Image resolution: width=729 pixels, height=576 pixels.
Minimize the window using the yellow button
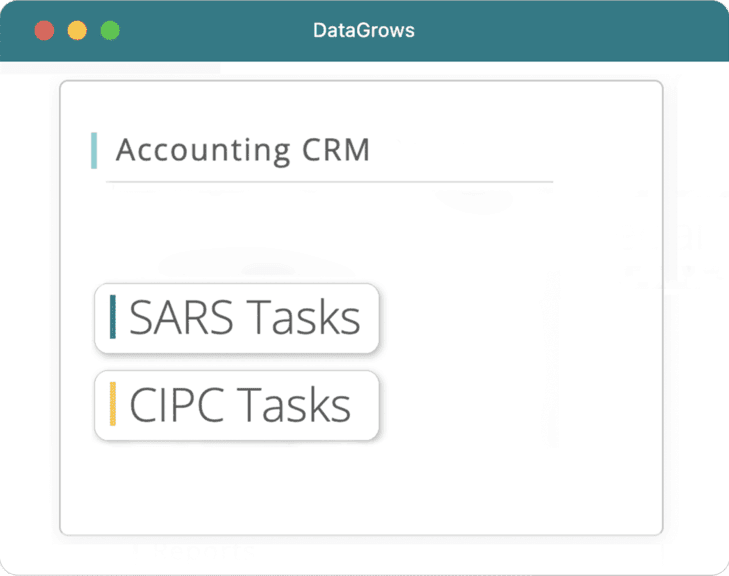point(77,30)
